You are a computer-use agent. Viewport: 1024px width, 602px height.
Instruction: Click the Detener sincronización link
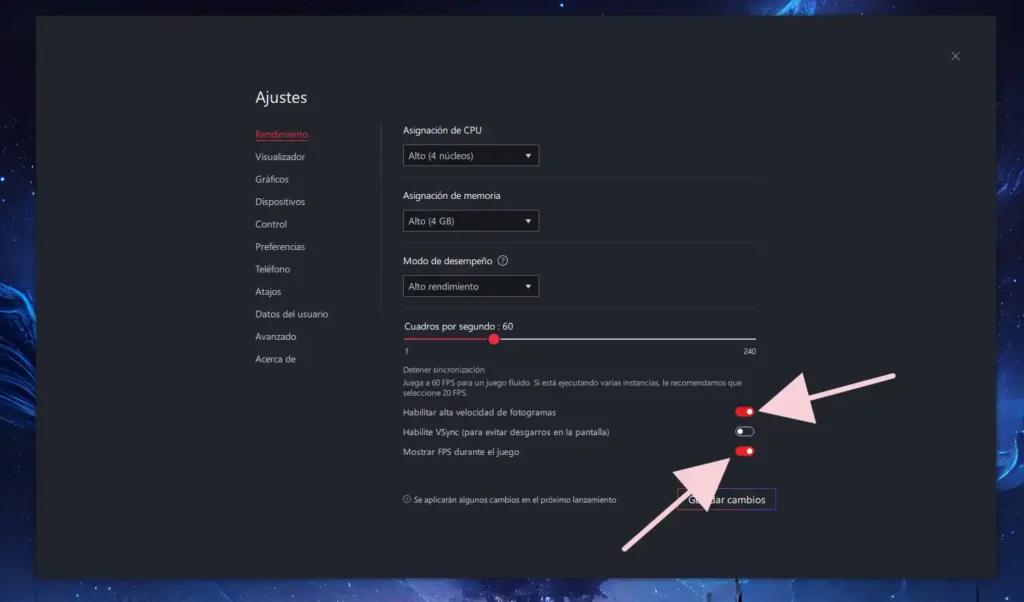click(x=437, y=370)
